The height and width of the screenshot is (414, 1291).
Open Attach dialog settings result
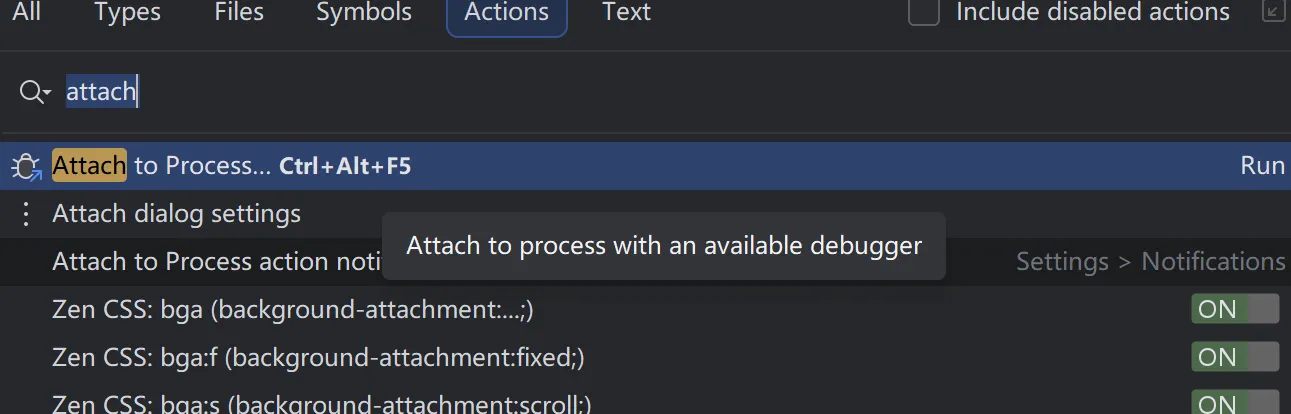click(176, 214)
